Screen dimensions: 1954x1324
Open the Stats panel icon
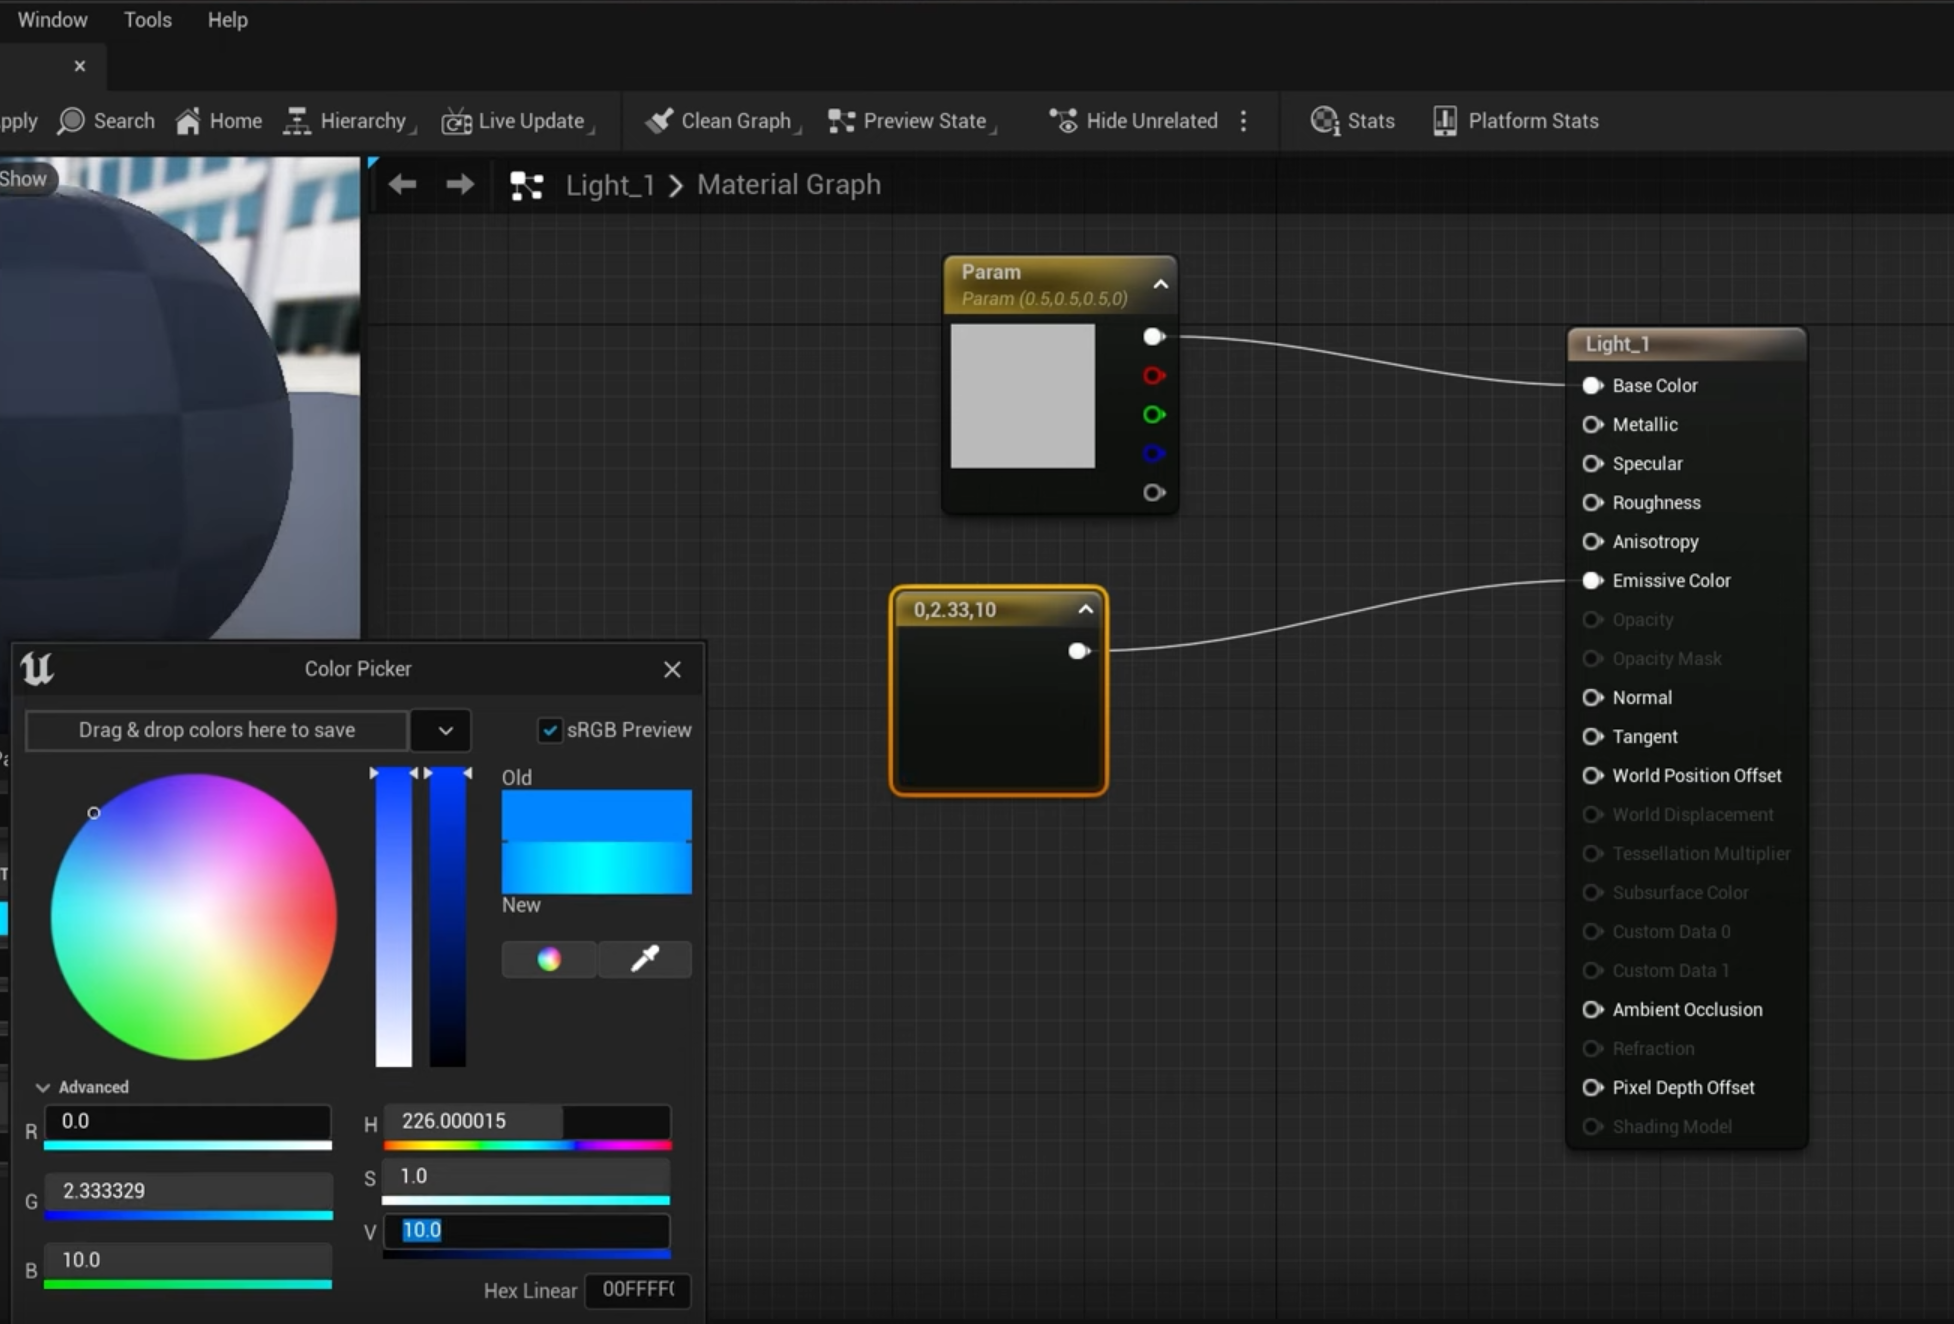(x=1325, y=121)
